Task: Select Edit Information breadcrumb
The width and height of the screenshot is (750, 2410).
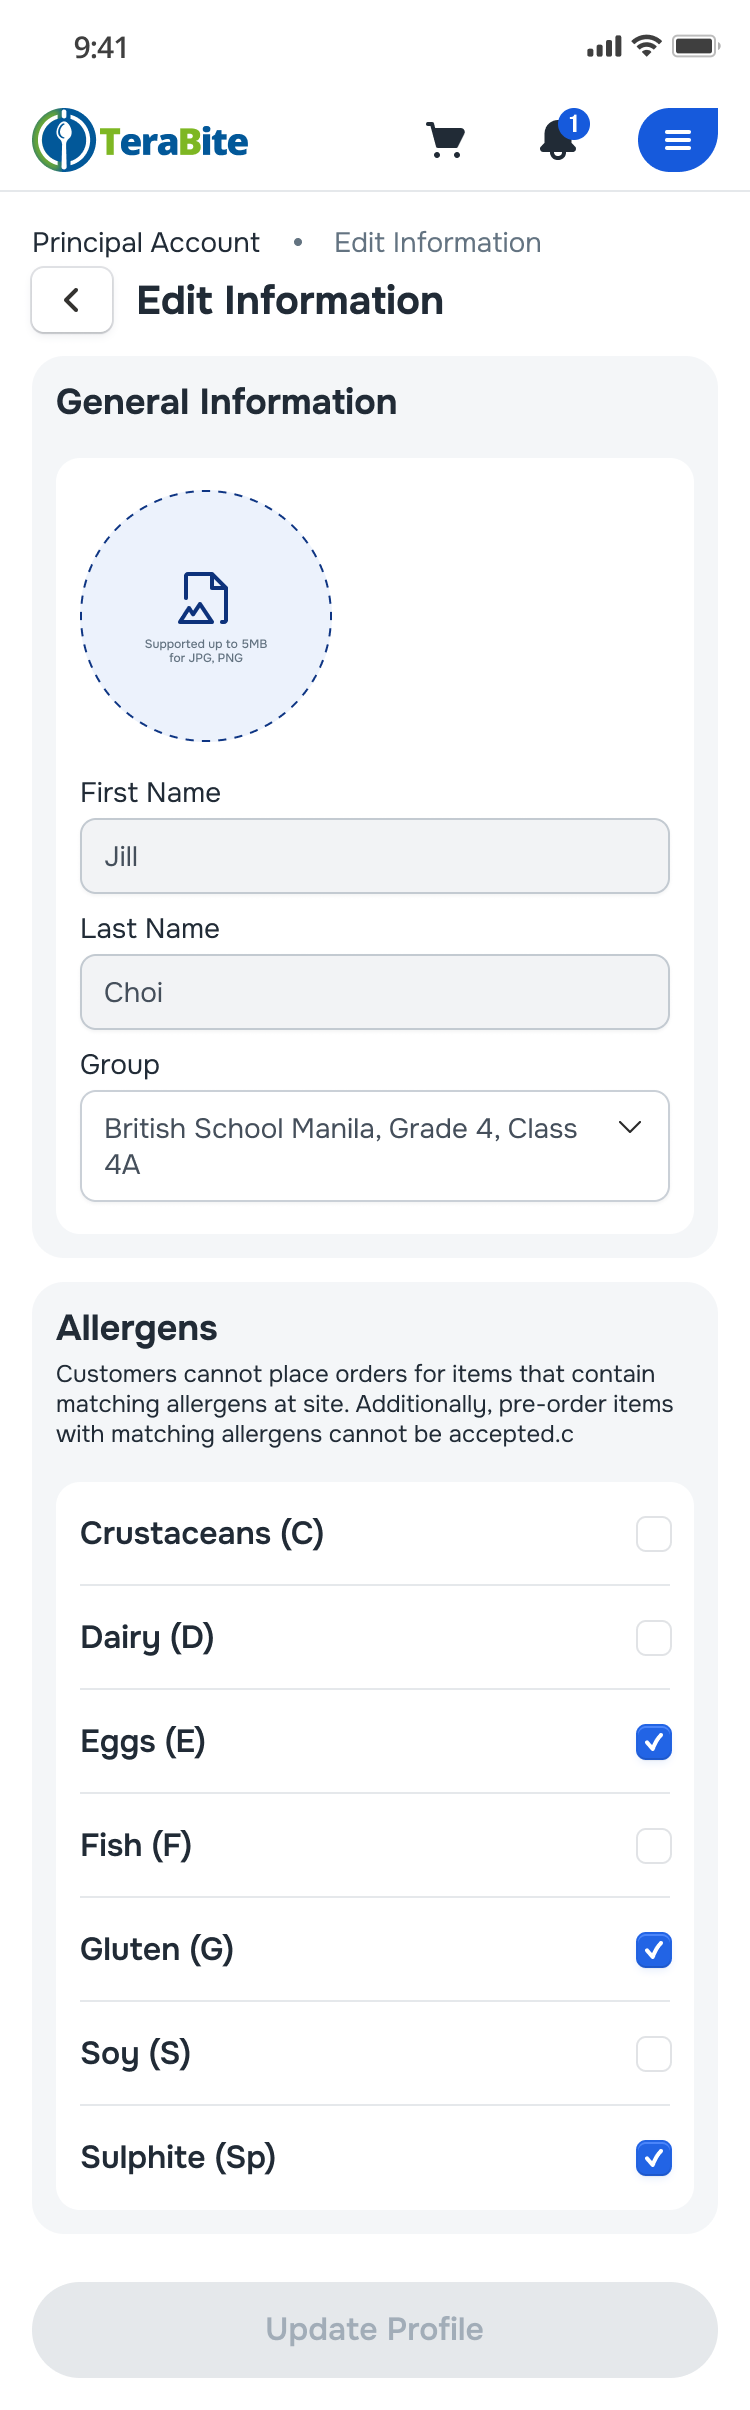Action: (438, 243)
